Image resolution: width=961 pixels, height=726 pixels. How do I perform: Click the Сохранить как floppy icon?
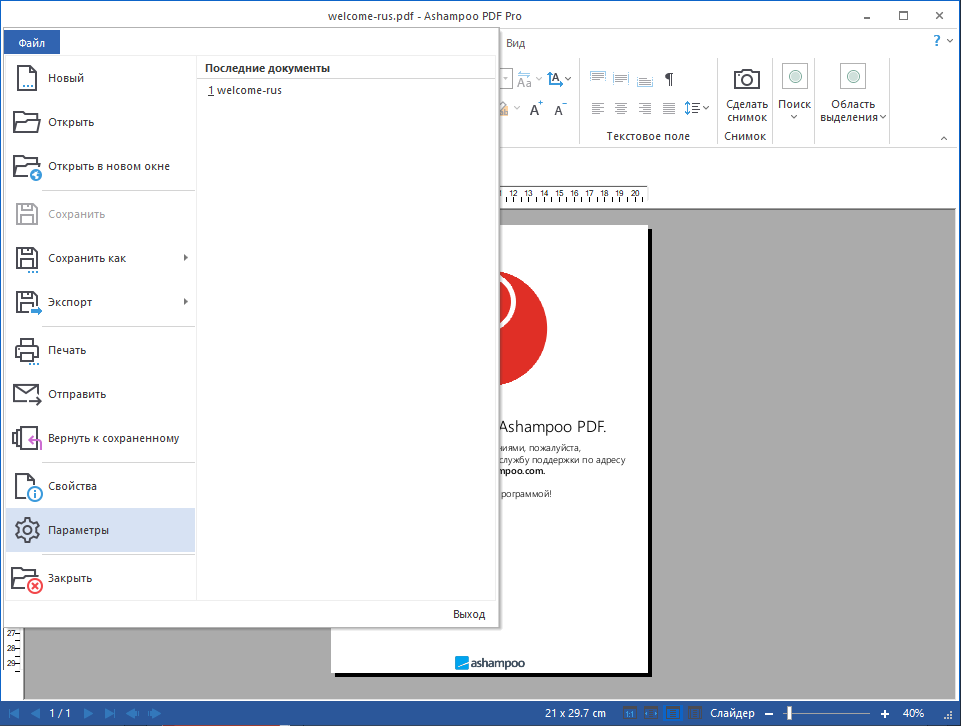point(26,259)
